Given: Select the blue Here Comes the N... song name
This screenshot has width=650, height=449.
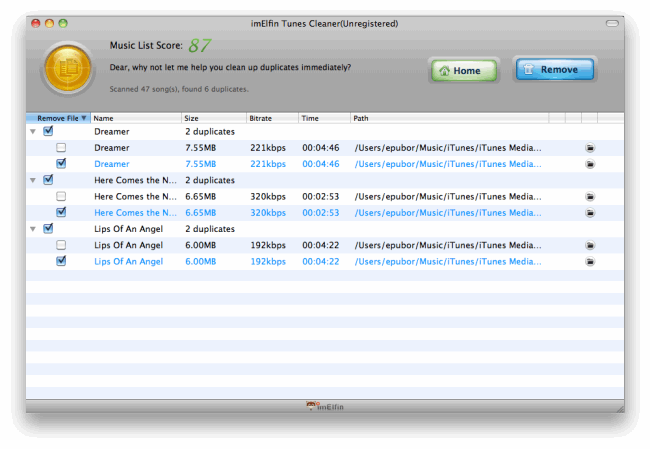Looking at the screenshot, I should tap(136, 213).
